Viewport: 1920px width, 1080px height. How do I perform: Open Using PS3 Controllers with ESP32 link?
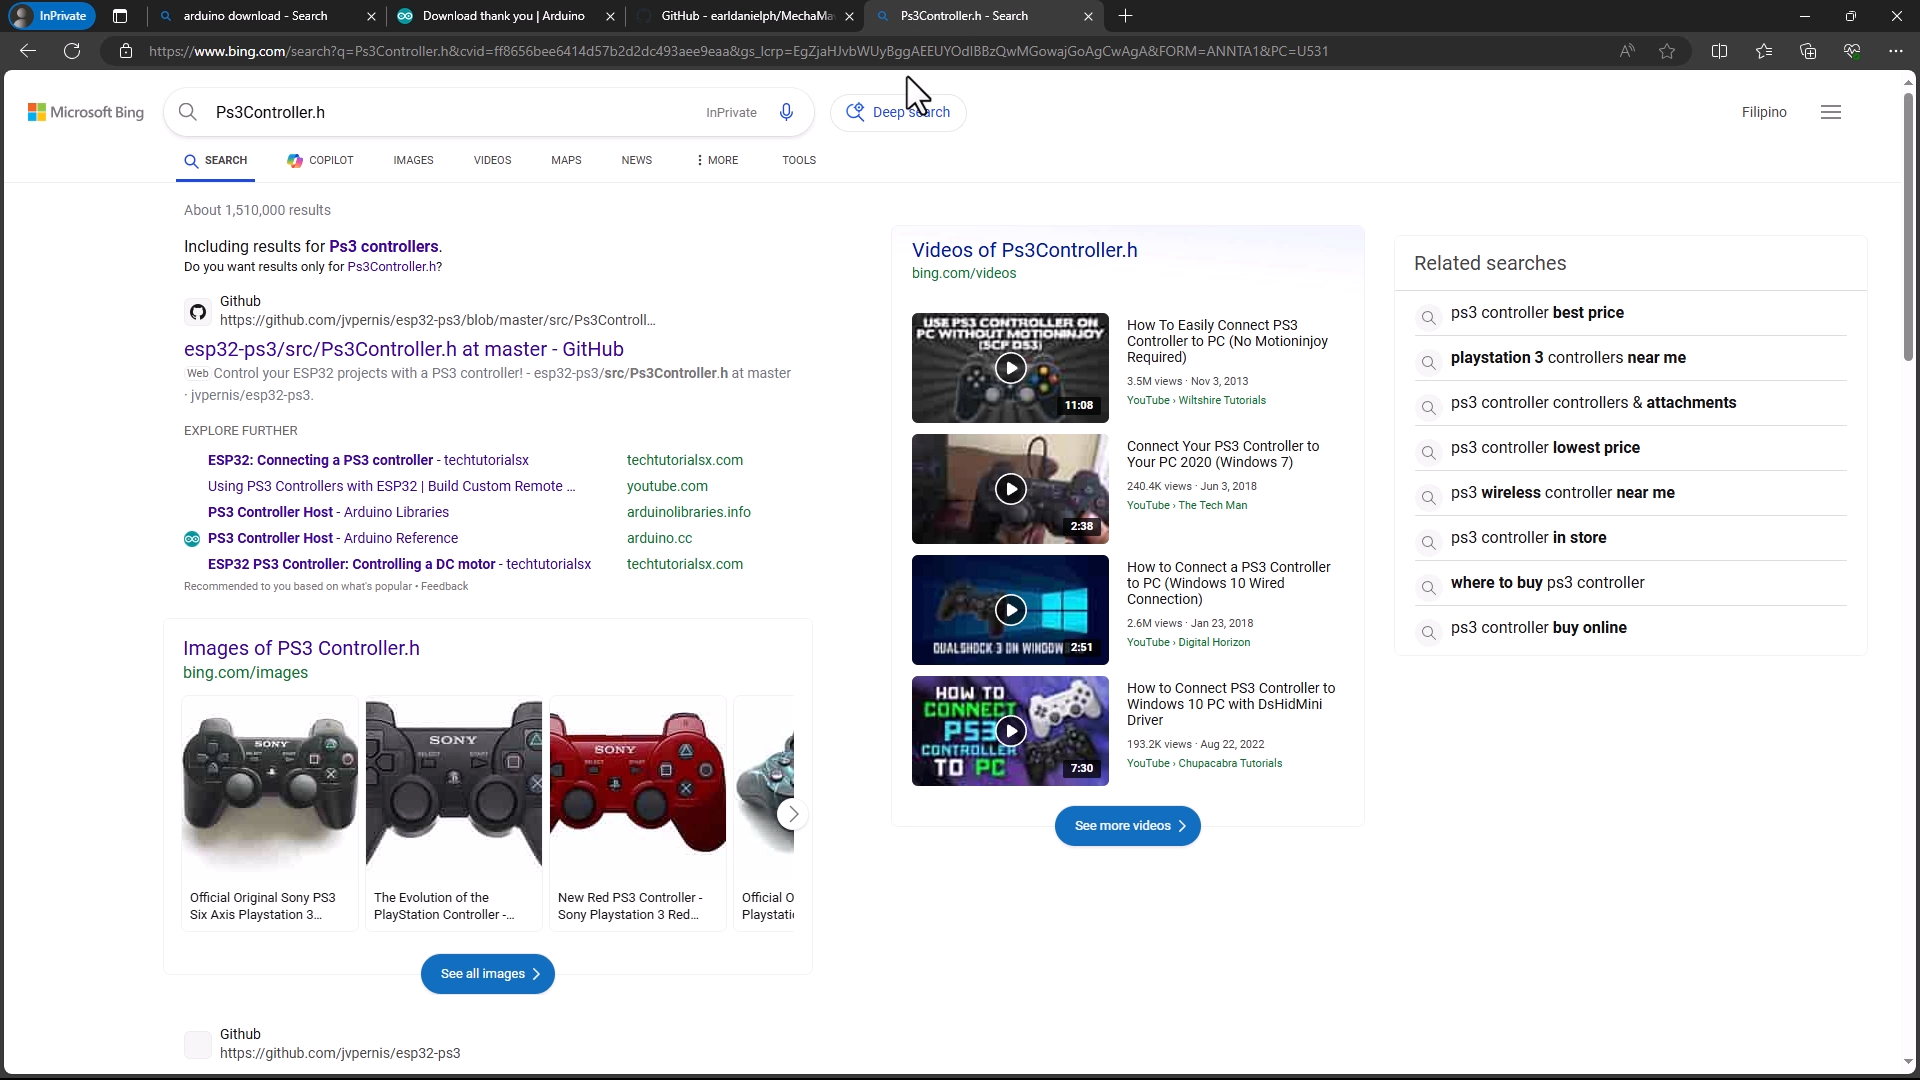[x=392, y=486]
